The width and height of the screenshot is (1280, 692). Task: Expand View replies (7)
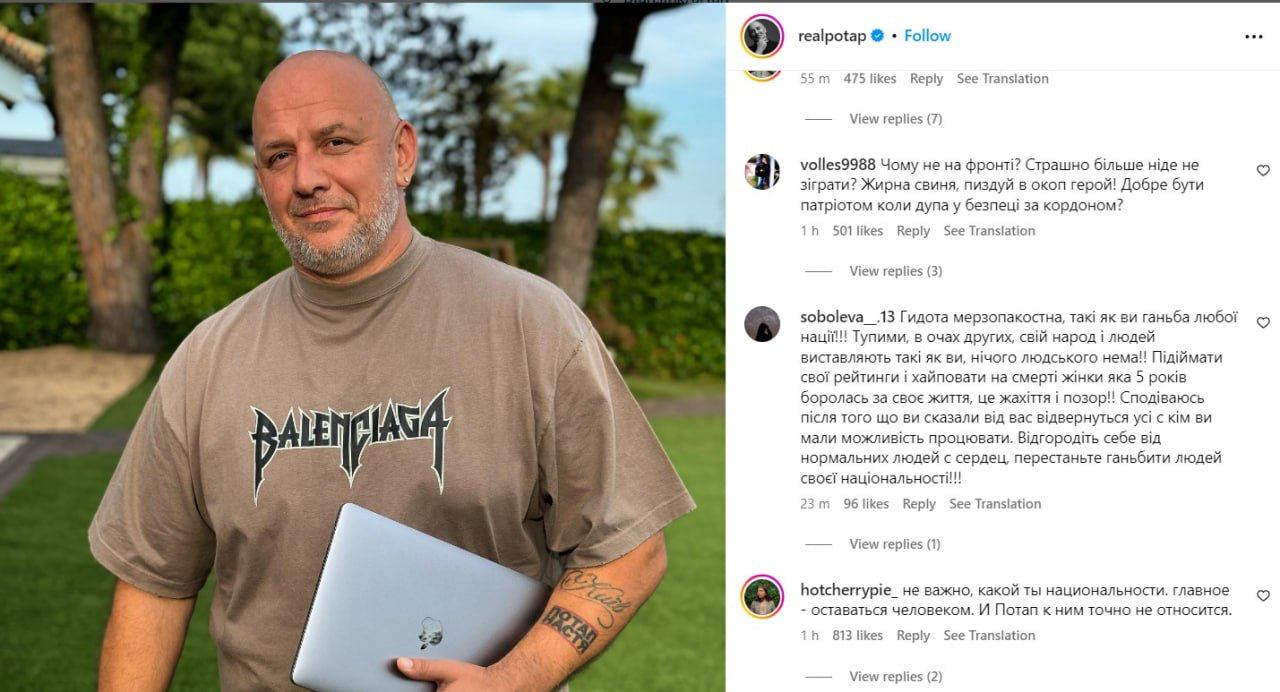coord(895,119)
